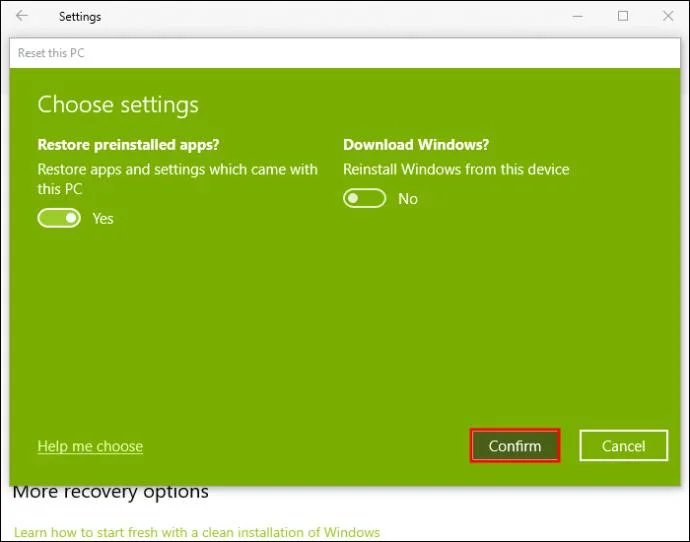Open clean installation of Windows link
This screenshot has height=542, width=690.
(x=197, y=532)
